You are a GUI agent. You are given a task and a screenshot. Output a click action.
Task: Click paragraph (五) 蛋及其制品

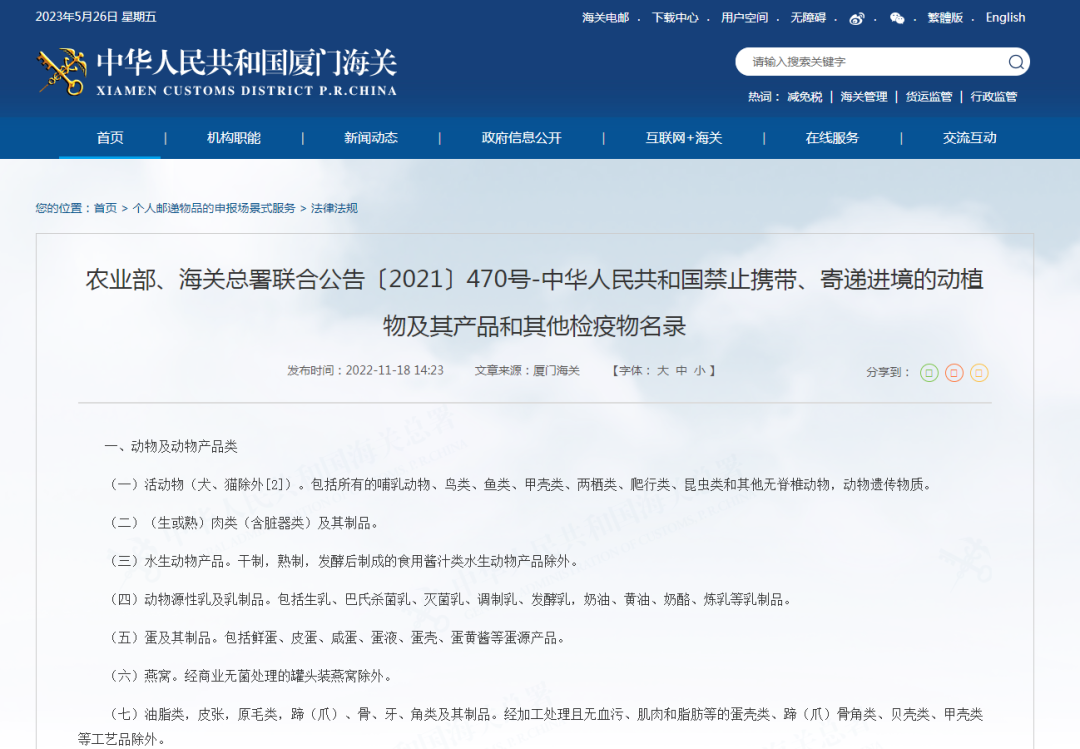337,638
